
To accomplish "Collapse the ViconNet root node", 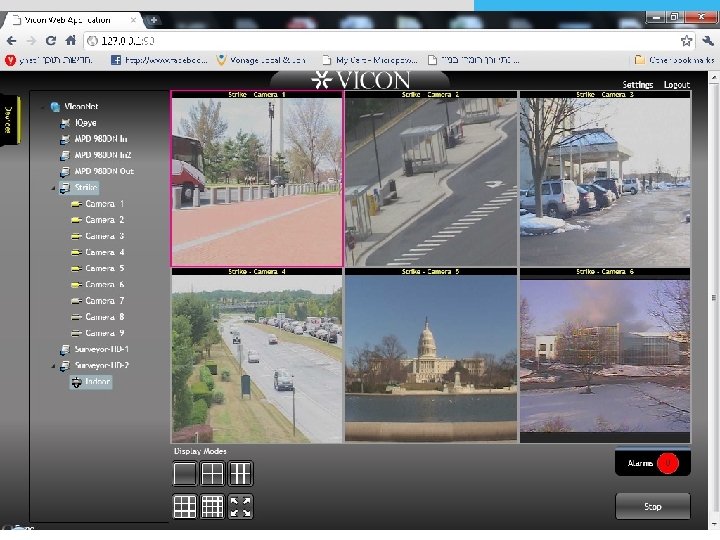I will [x=43, y=107].
